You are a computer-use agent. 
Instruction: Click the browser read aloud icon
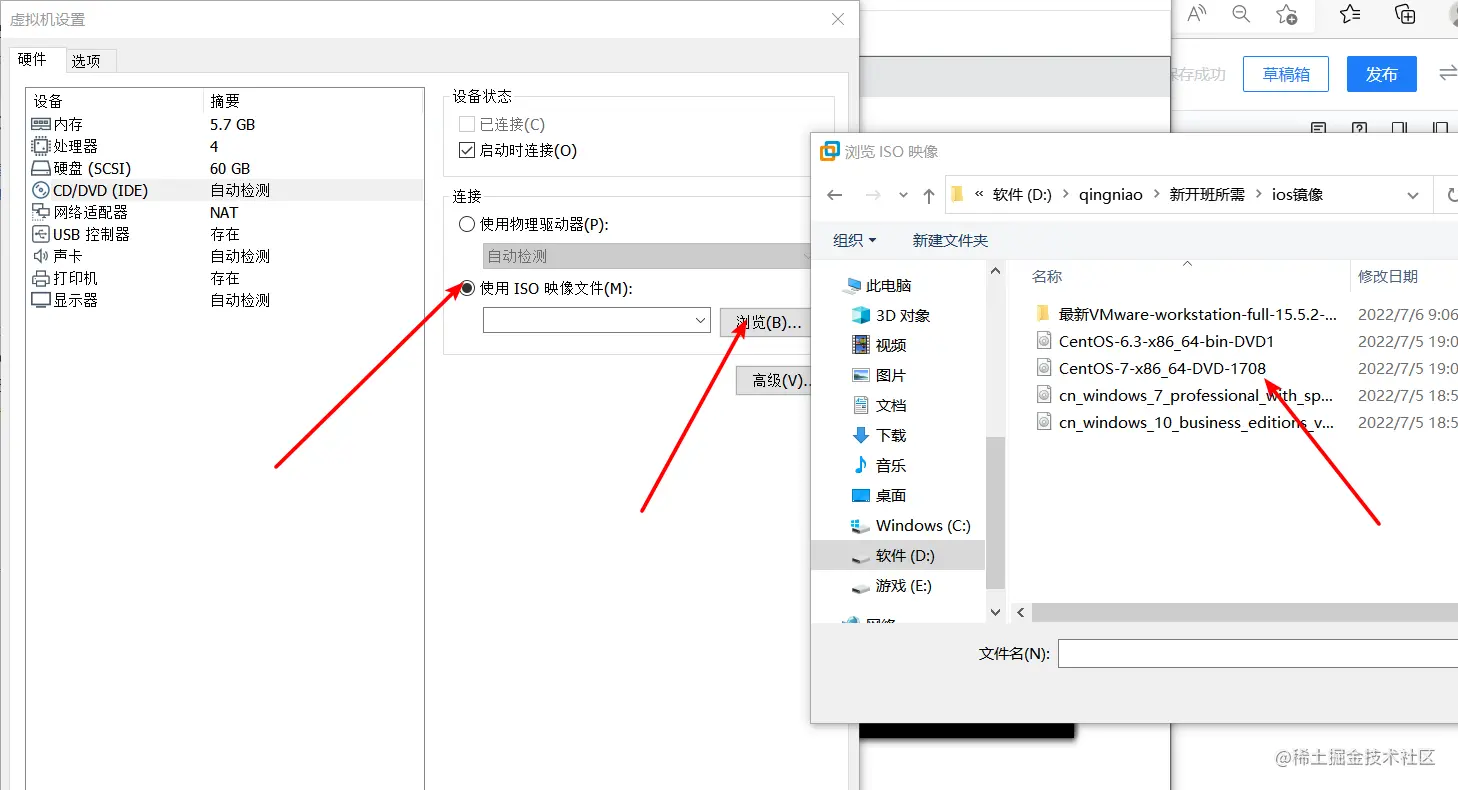[1196, 14]
